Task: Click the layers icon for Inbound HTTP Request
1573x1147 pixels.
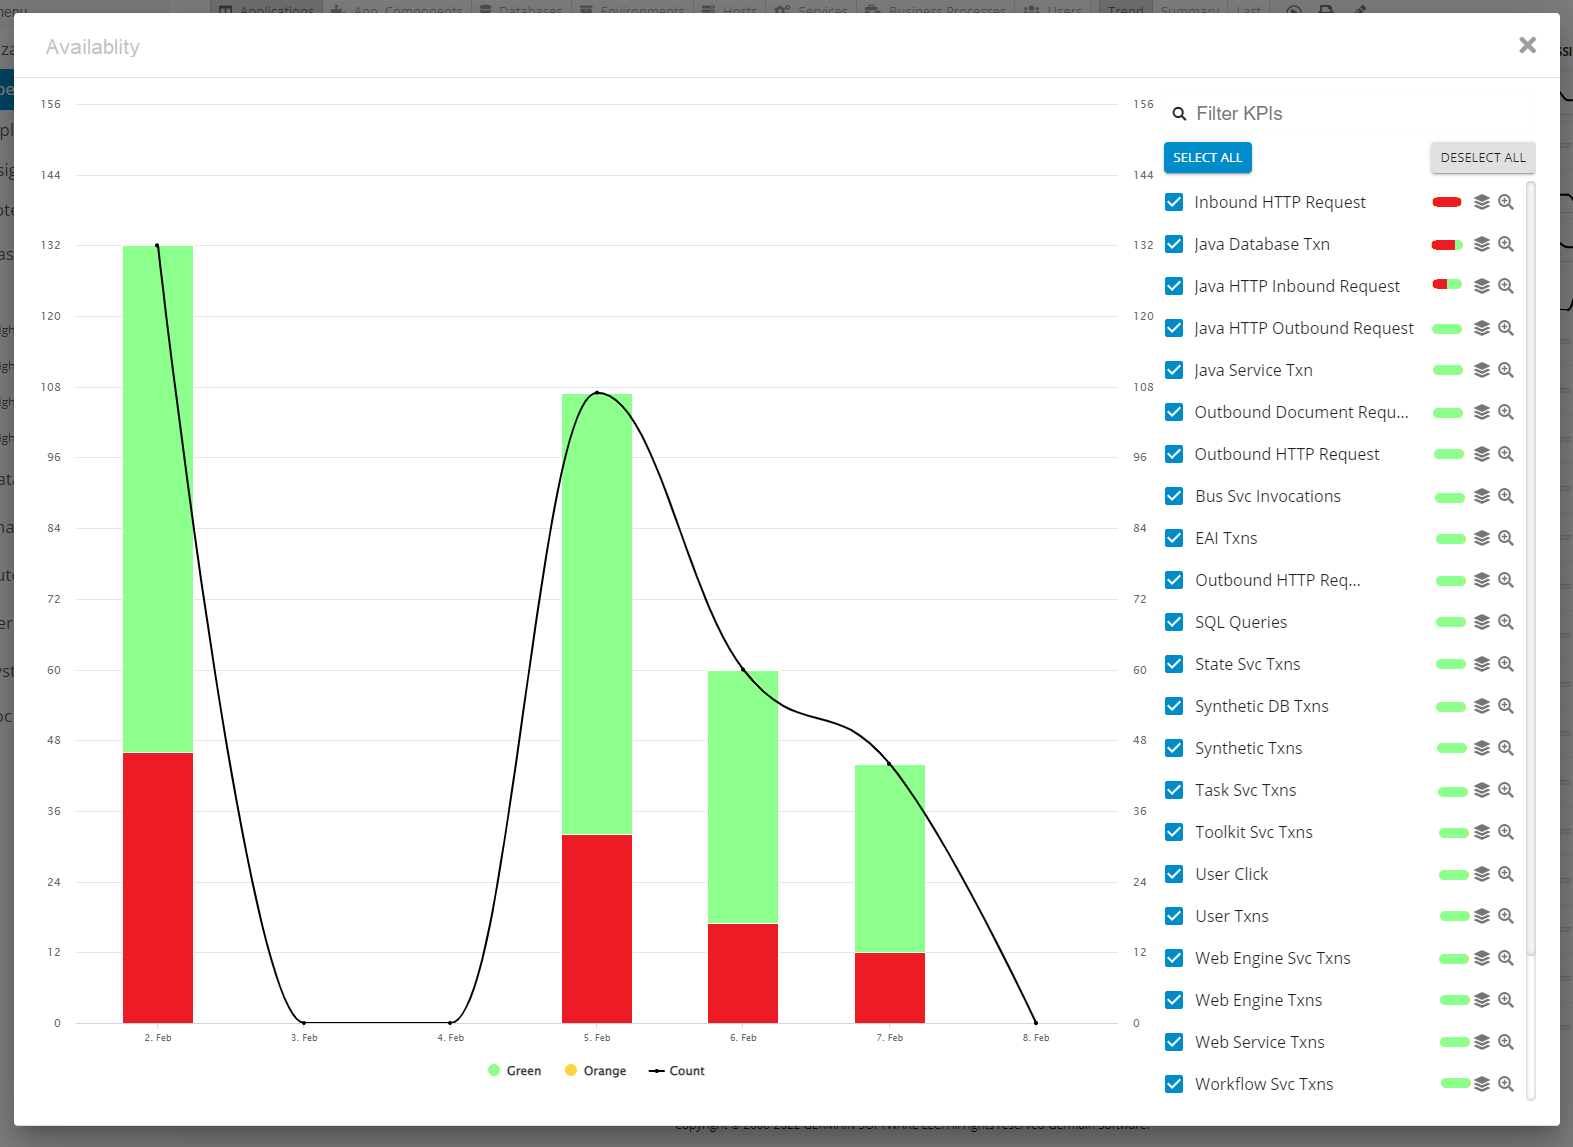Action: tap(1481, 202)
